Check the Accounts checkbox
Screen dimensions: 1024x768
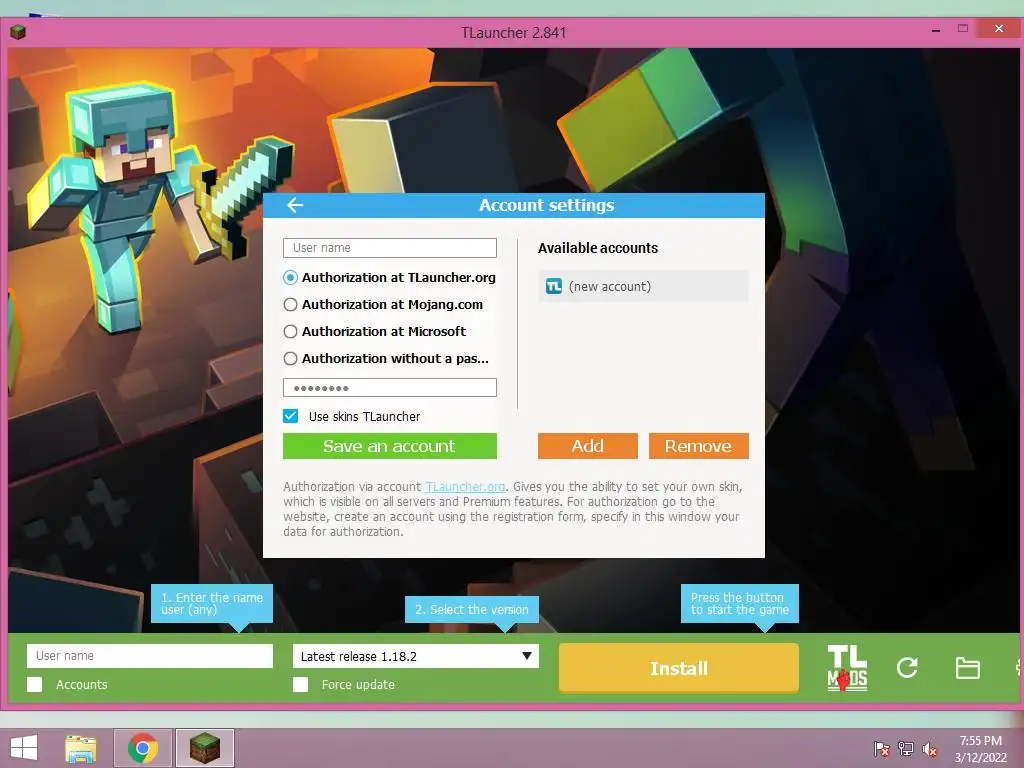tap(35, 684)
